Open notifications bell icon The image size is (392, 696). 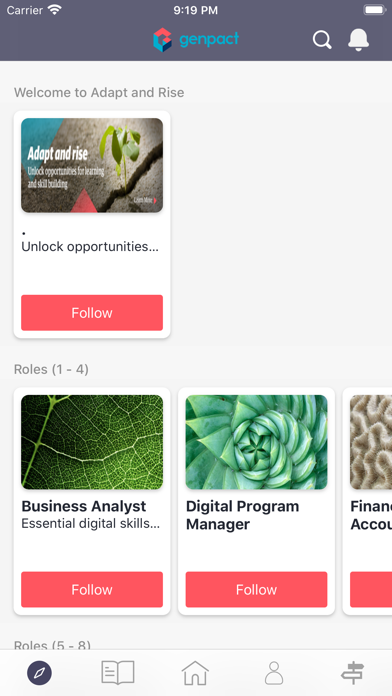[x=358, y=40]
